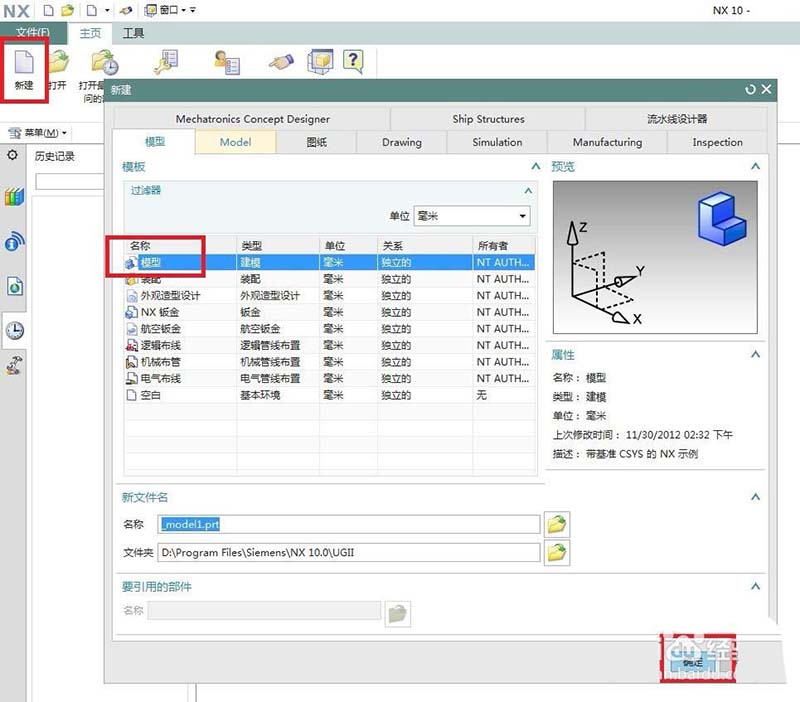Collapse the 要引用的部件 section
This screenshot has width=800, height=702.
(756, 586)
